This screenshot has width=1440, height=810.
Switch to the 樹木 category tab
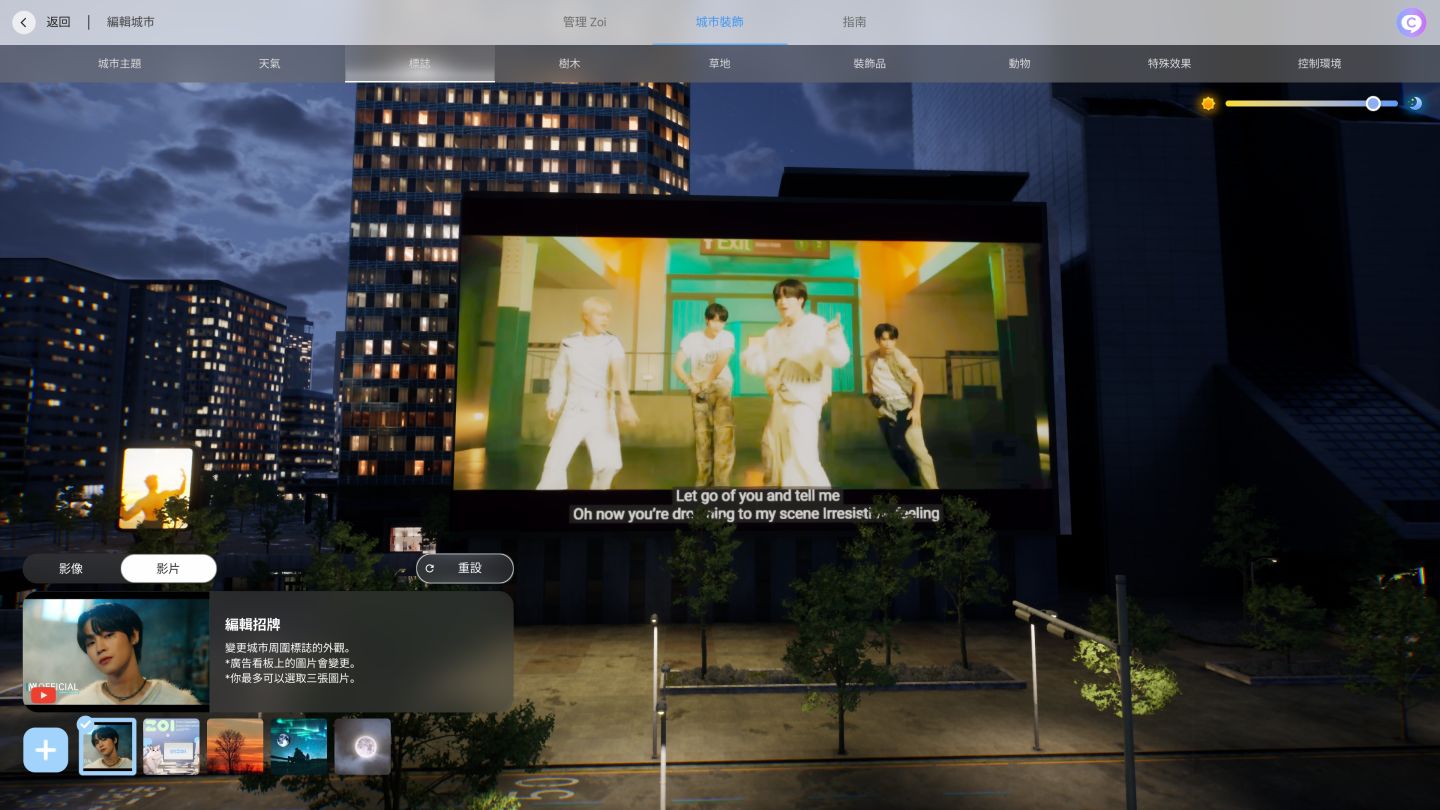(x=569, y=64)
